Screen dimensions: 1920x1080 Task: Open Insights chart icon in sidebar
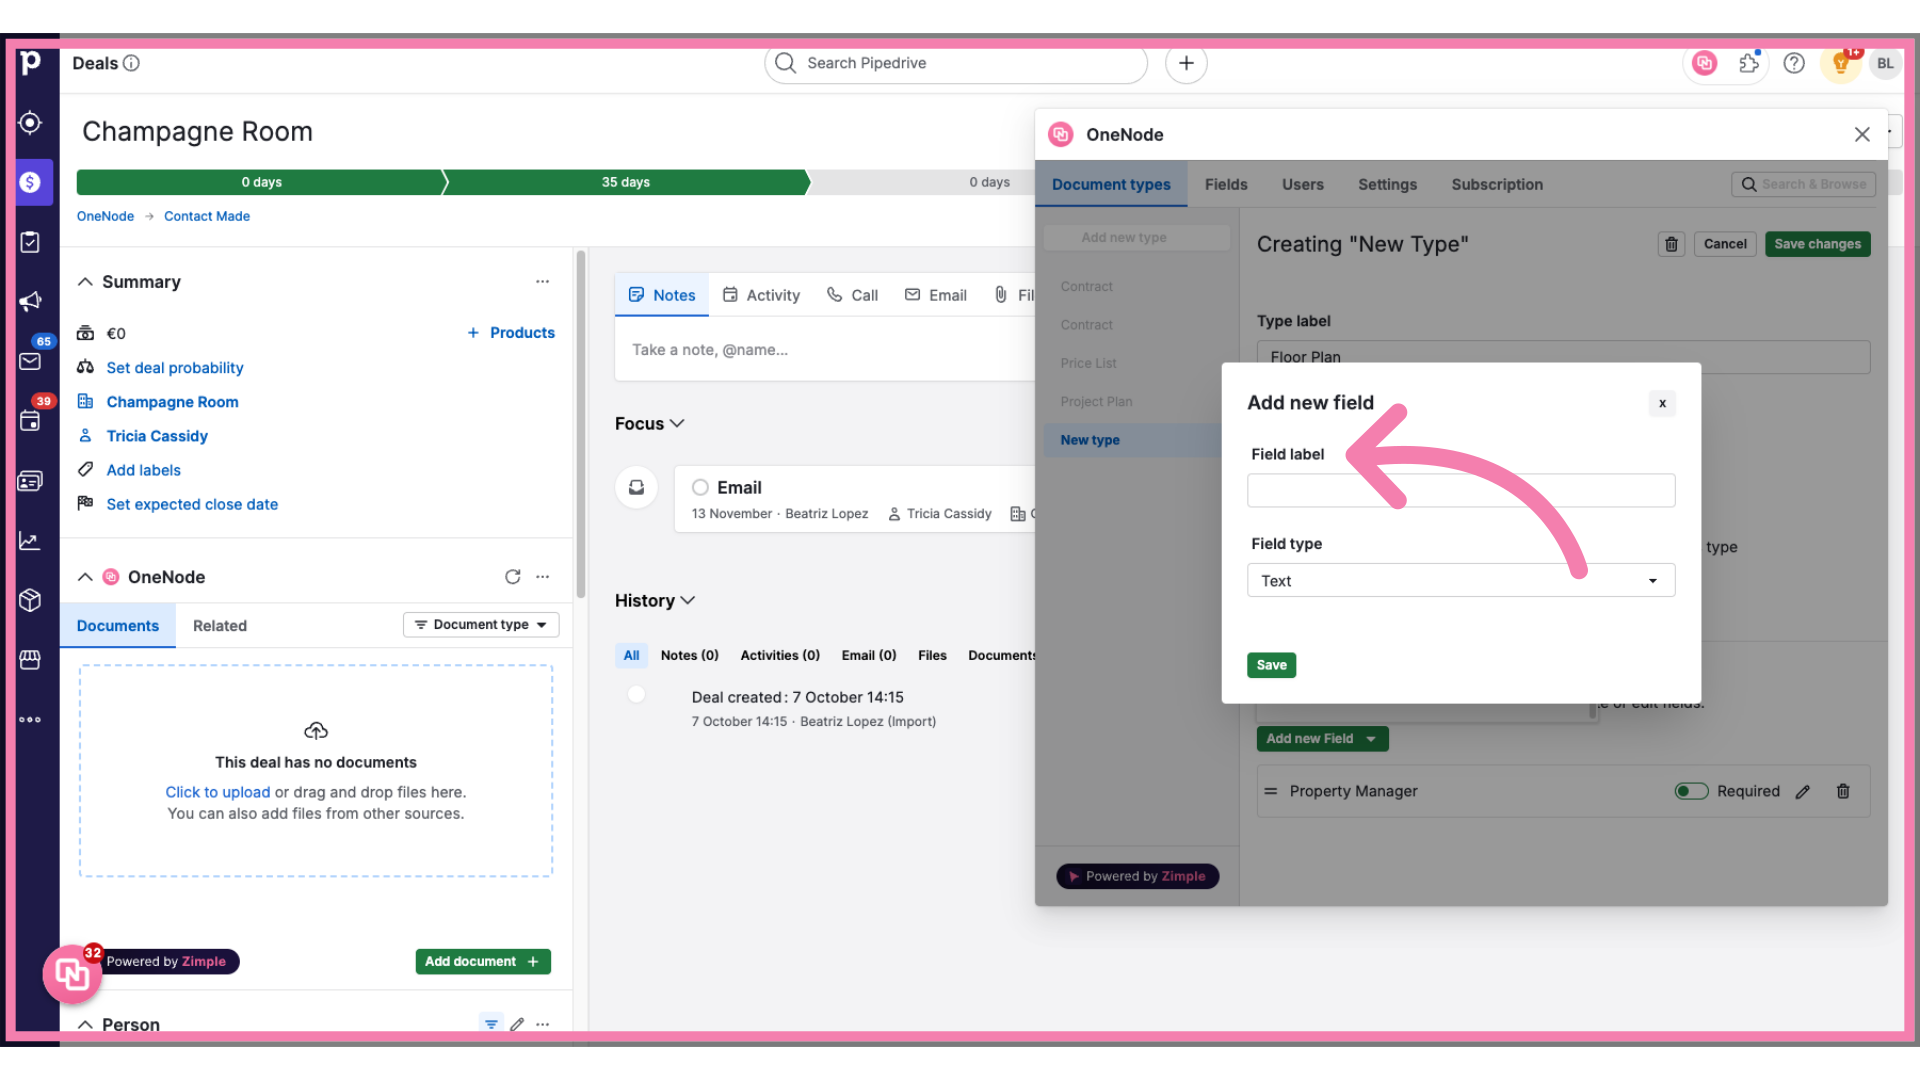30,541
